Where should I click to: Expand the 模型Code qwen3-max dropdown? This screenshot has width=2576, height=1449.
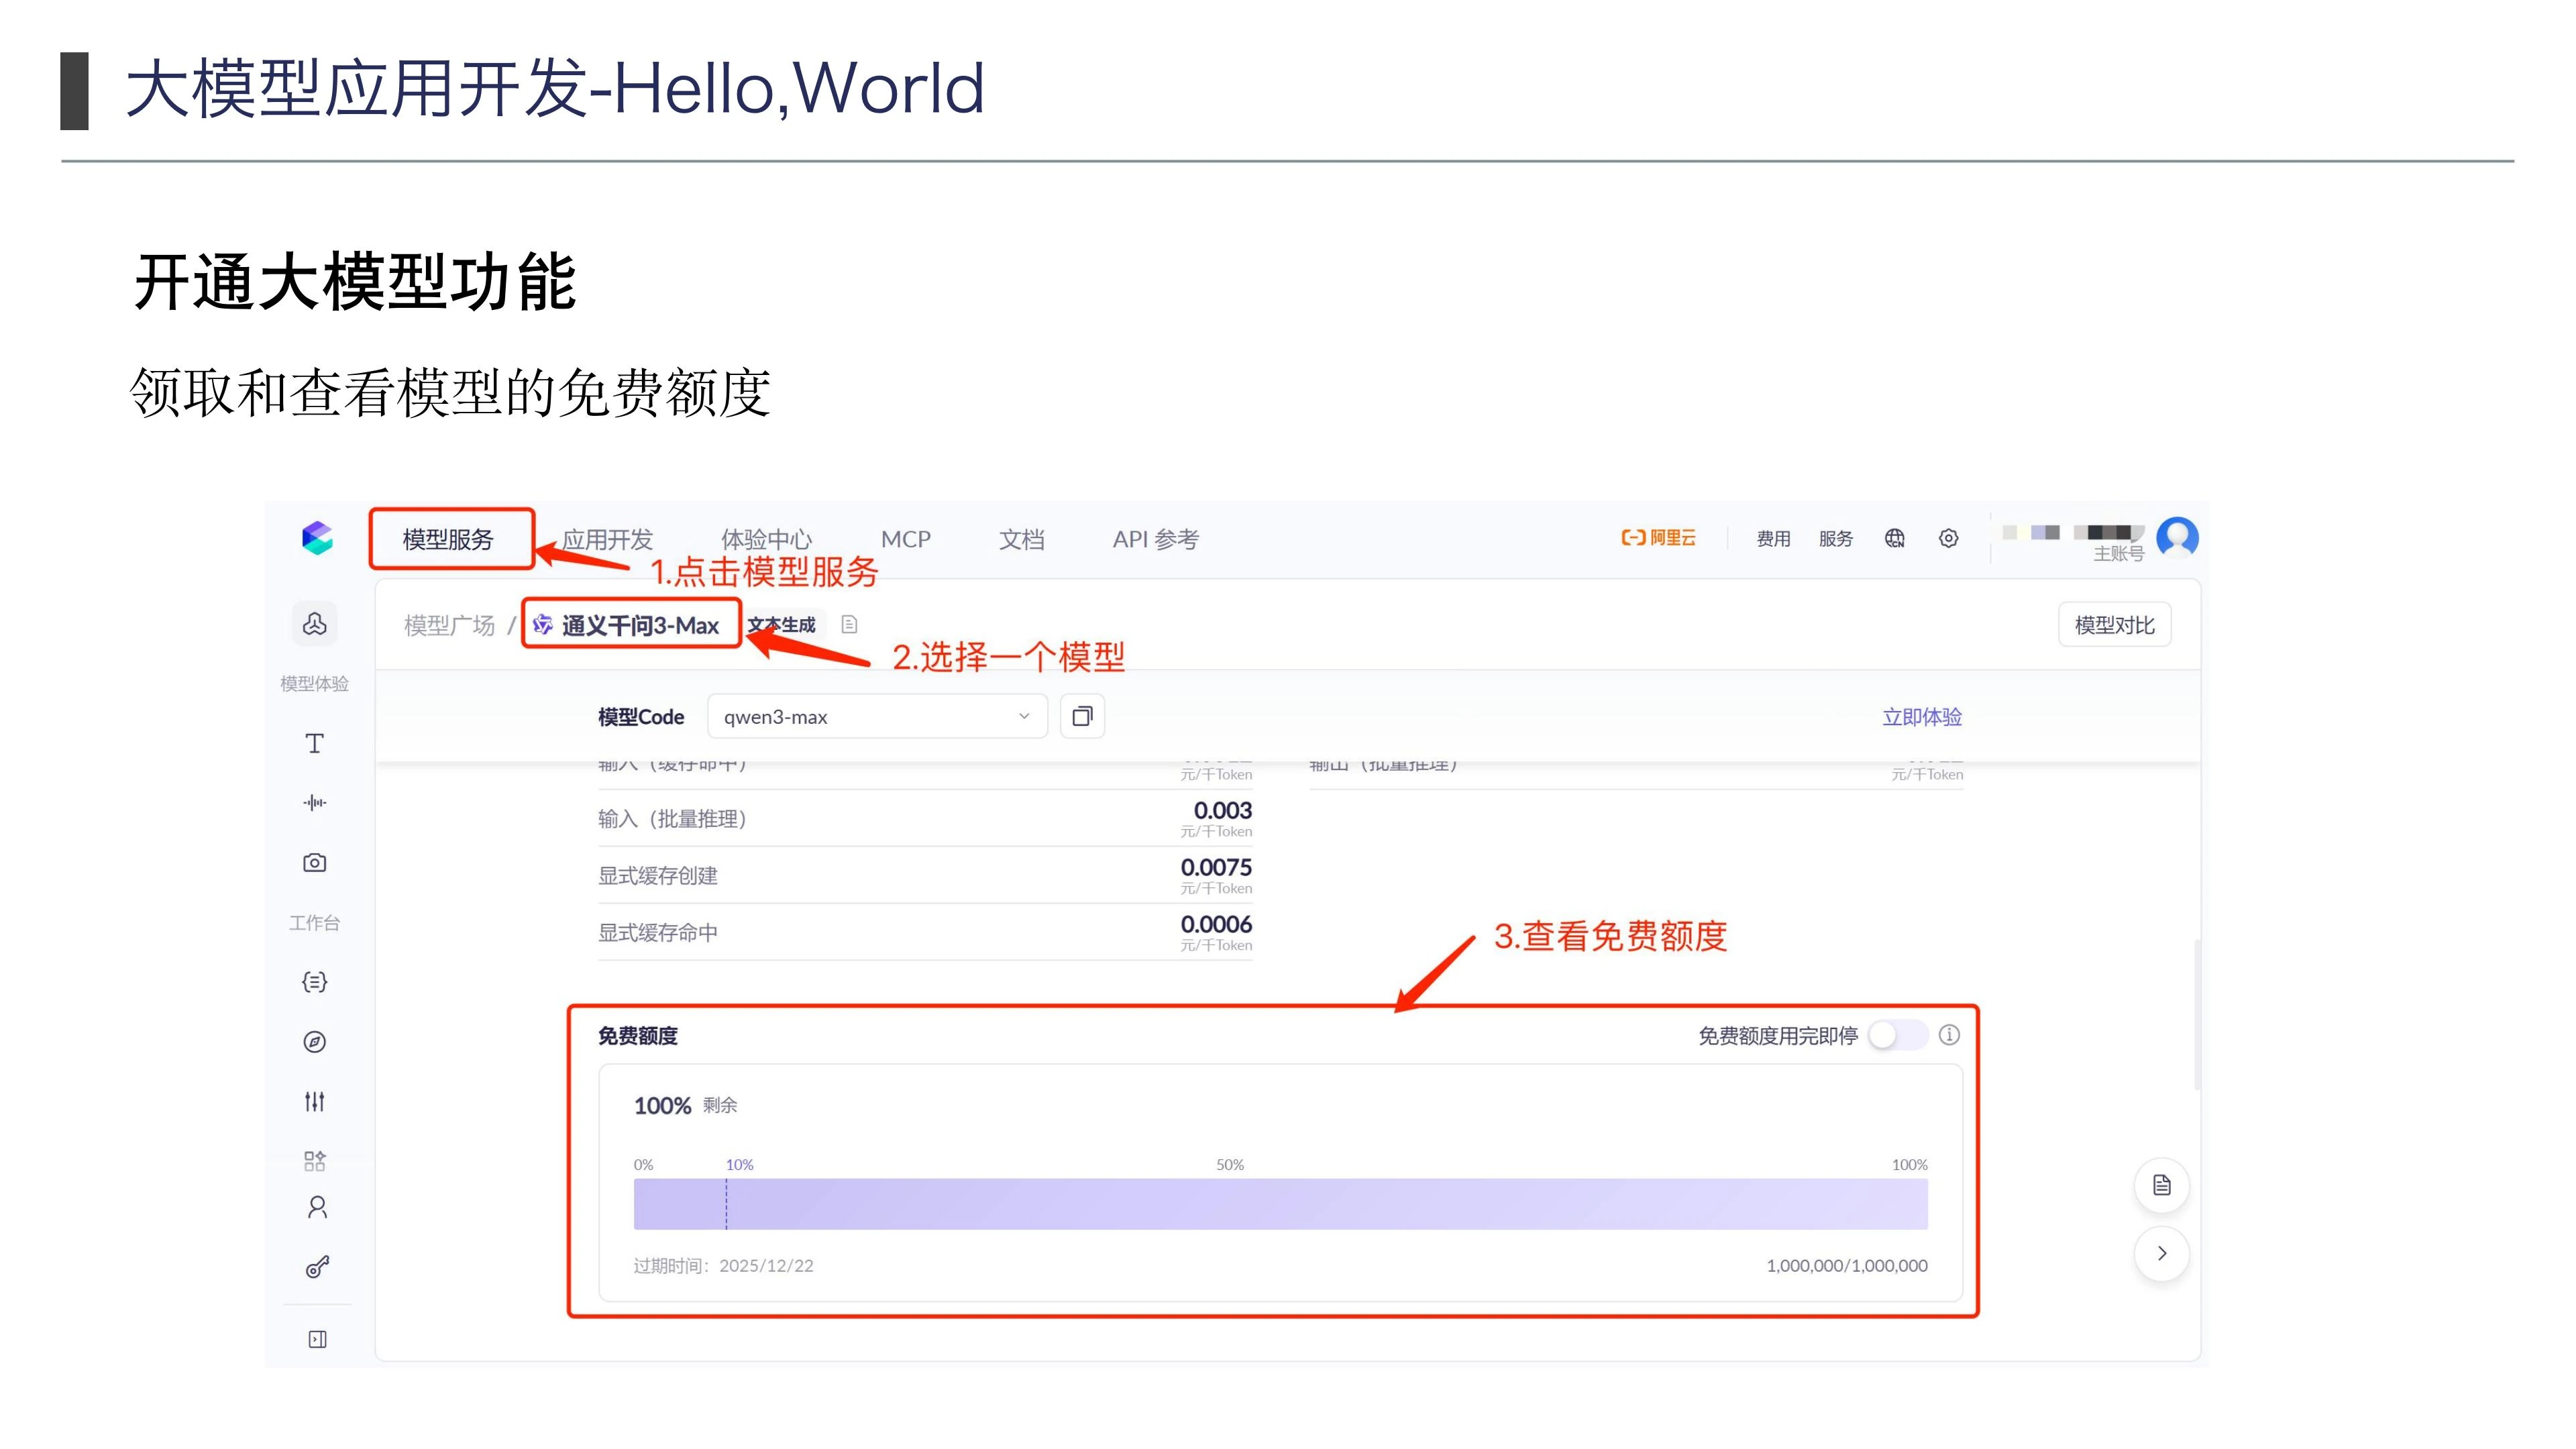click(877, 716)
